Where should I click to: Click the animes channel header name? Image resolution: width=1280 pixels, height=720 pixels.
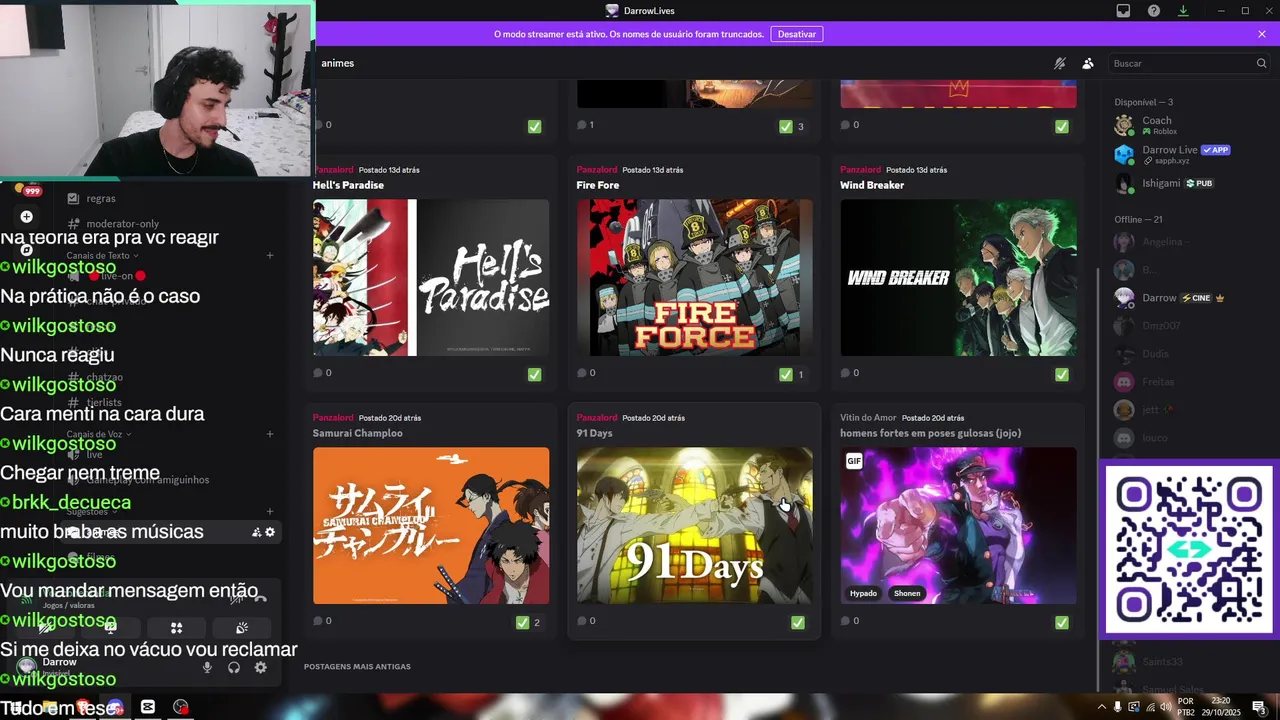pos(338,63)
